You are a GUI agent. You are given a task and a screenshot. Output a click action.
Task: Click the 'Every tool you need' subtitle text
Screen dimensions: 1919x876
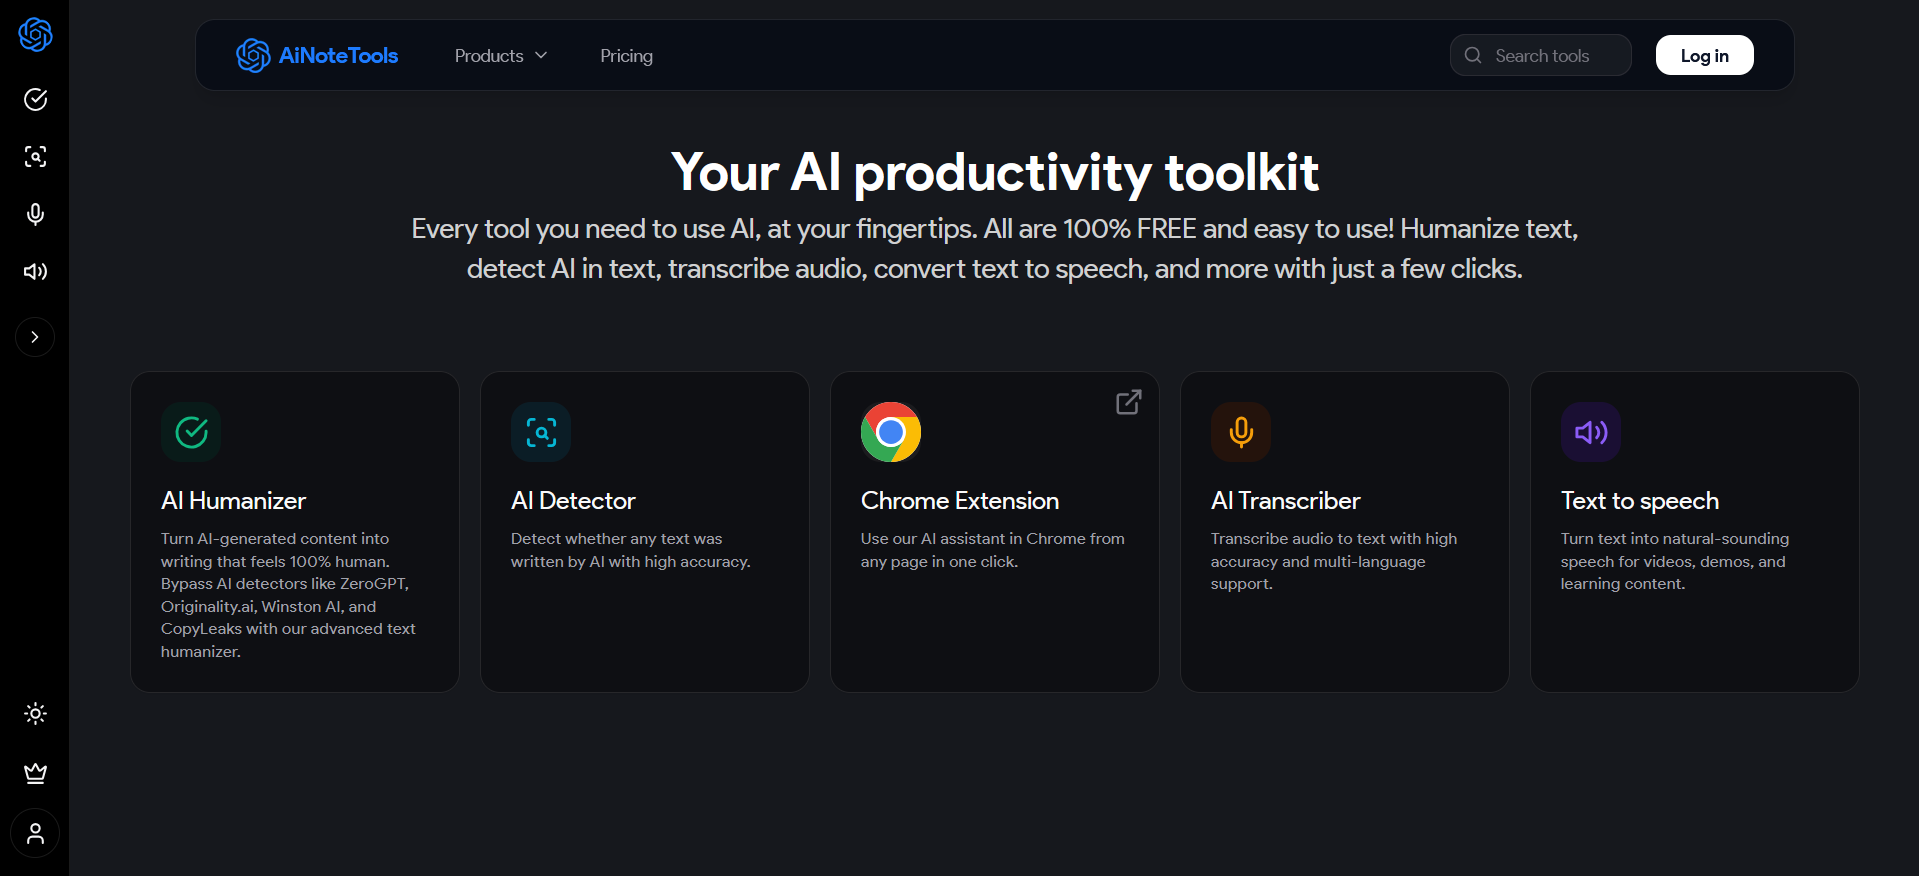[x=995, y=249]
